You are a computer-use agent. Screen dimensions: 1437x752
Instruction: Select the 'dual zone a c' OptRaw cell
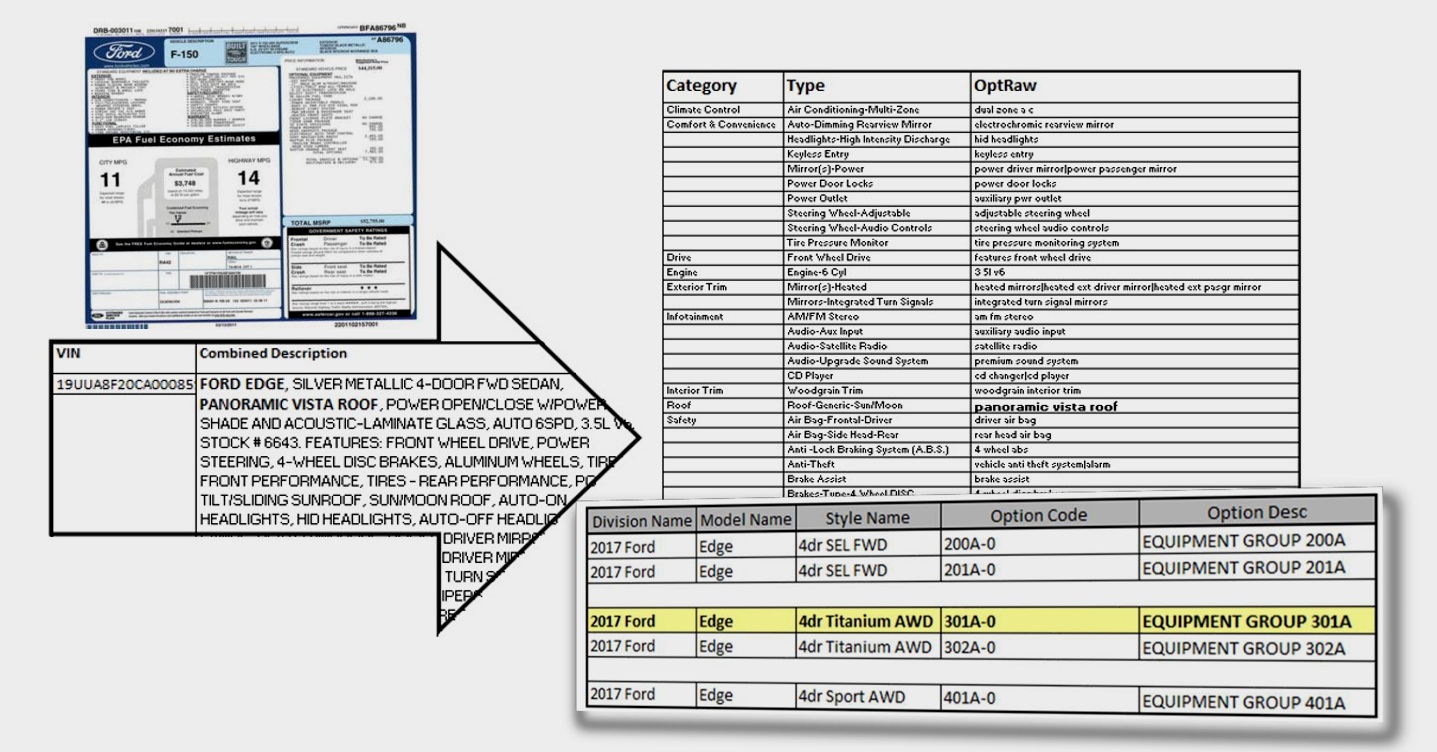coord(1134,109)
